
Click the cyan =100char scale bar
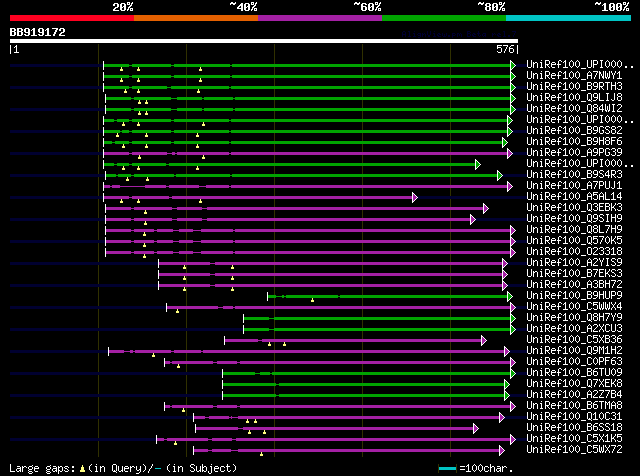click(447, 469)
